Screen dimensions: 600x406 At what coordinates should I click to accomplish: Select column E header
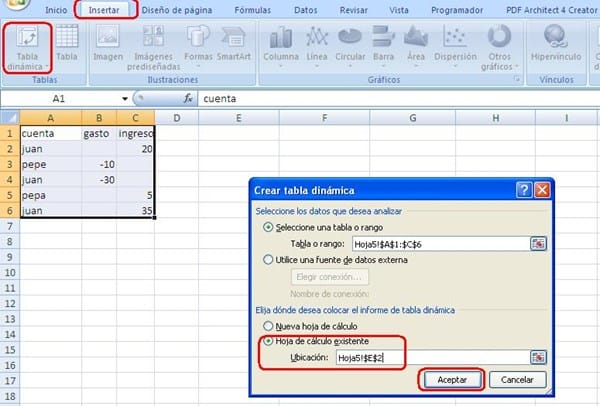coord(239,118)
